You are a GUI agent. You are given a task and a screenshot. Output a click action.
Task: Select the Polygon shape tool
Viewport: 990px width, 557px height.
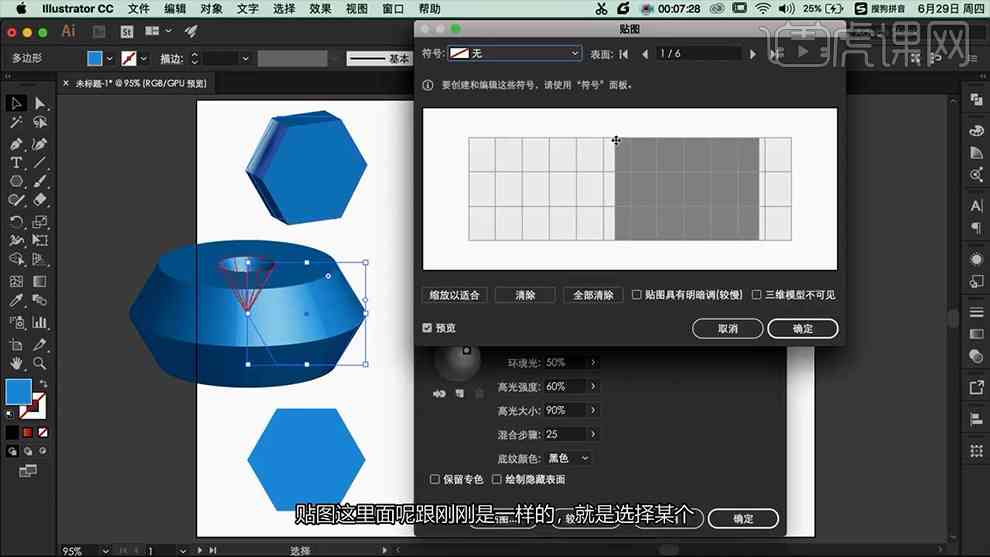[16, 181]
